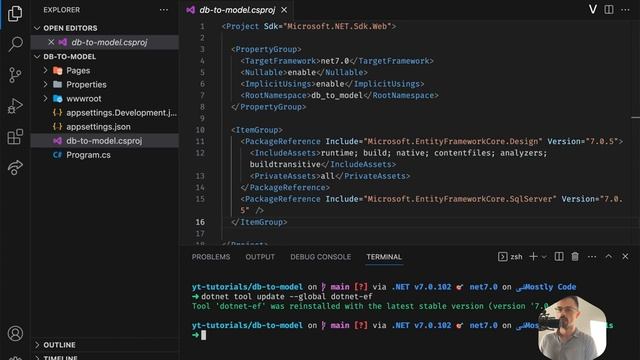This screenshot has height=360, width=640.
Task: Split the terminal panel
Action: pyautogui.click(x=559, y=256)
